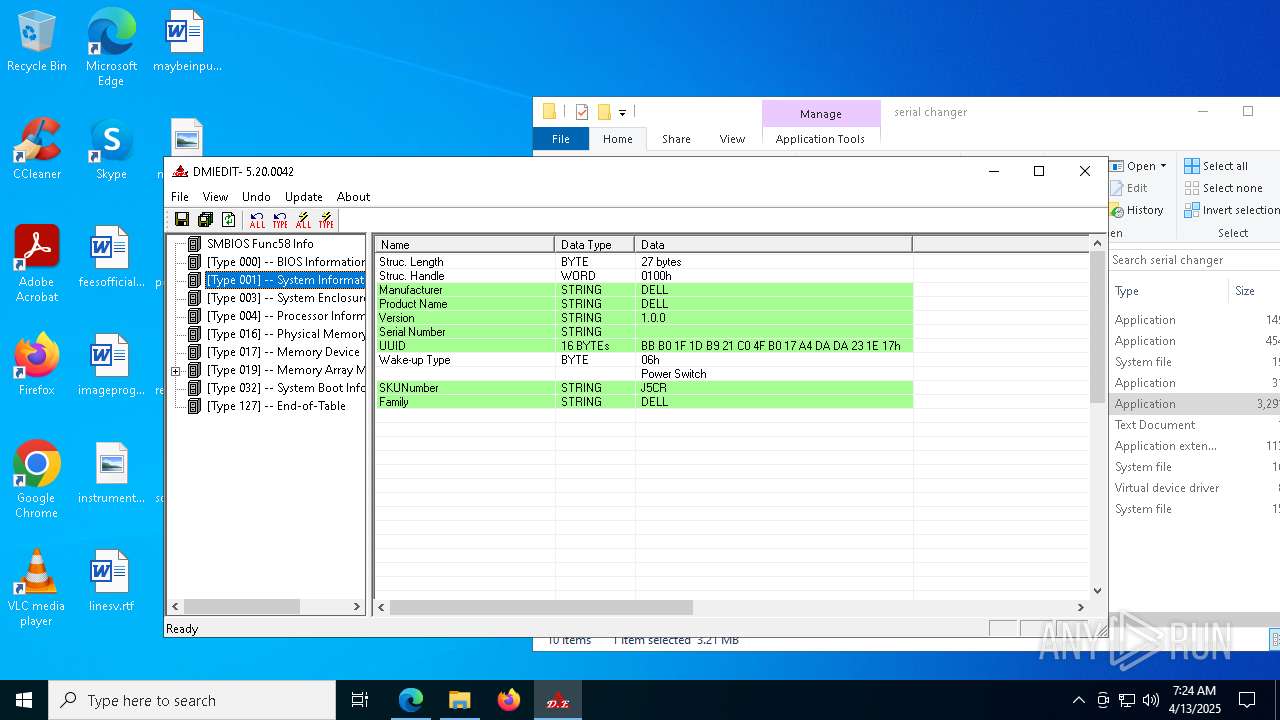The image size is (1280, 720).
Task: Select the Serial Number row
Action: [644, 332]
